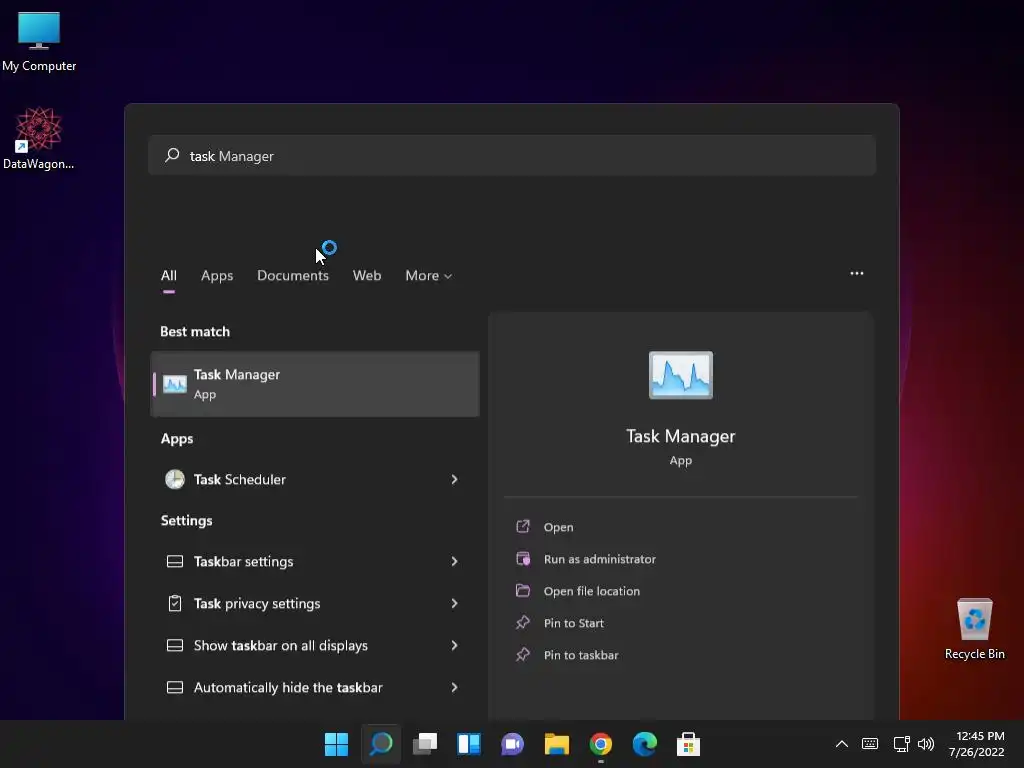1024x768 pixels.
Task: Switch to the Documents filter tab
Action: tap(293, 276)
